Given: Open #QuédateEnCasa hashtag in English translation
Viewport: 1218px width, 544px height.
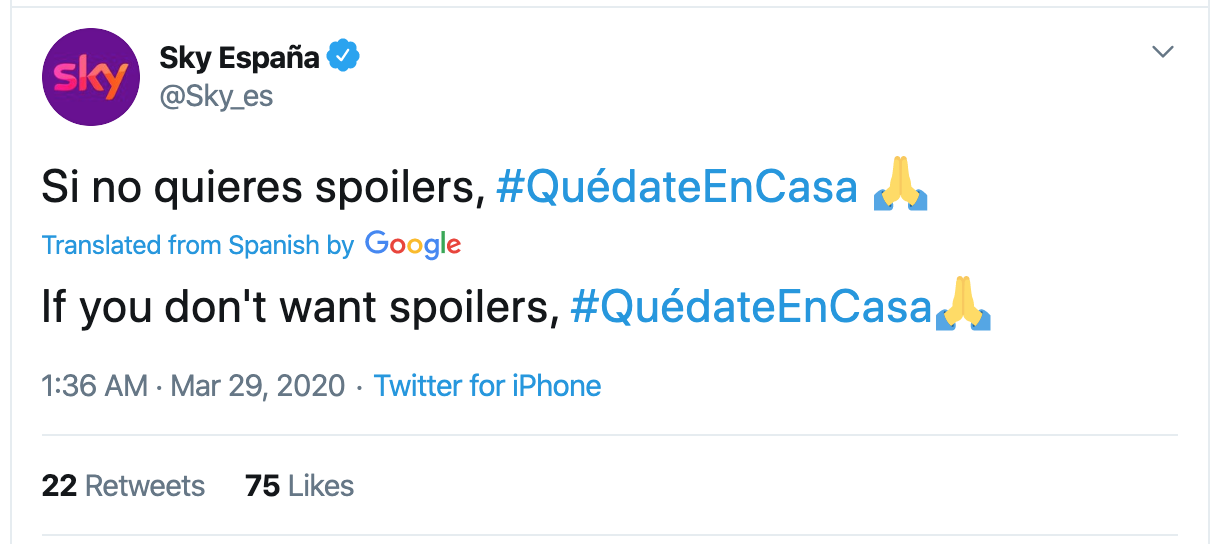Looking at the screenshot, I should (x=751, y=307).
